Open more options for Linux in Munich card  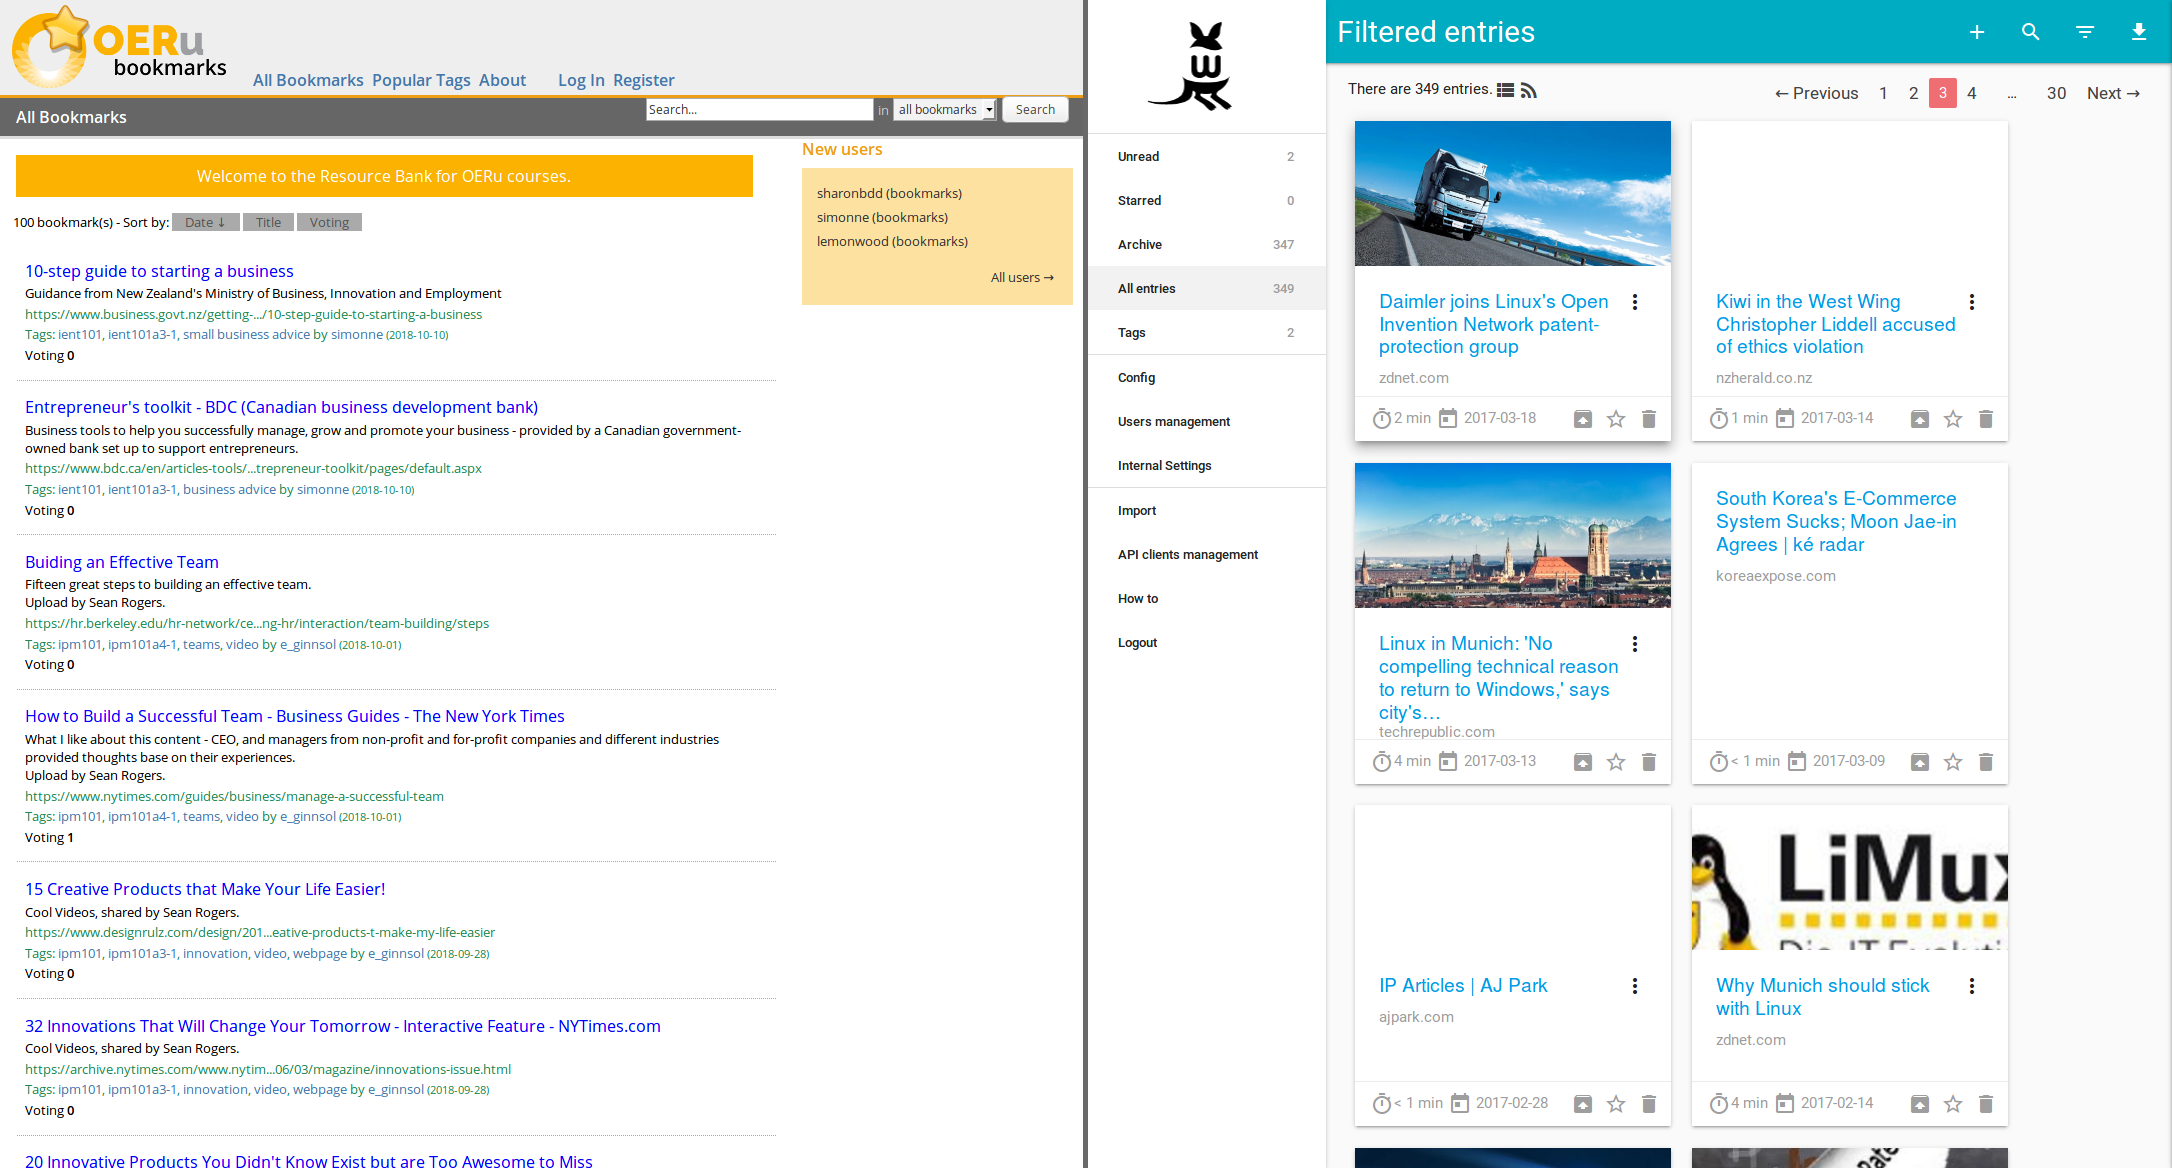[x=1635, y=644]
